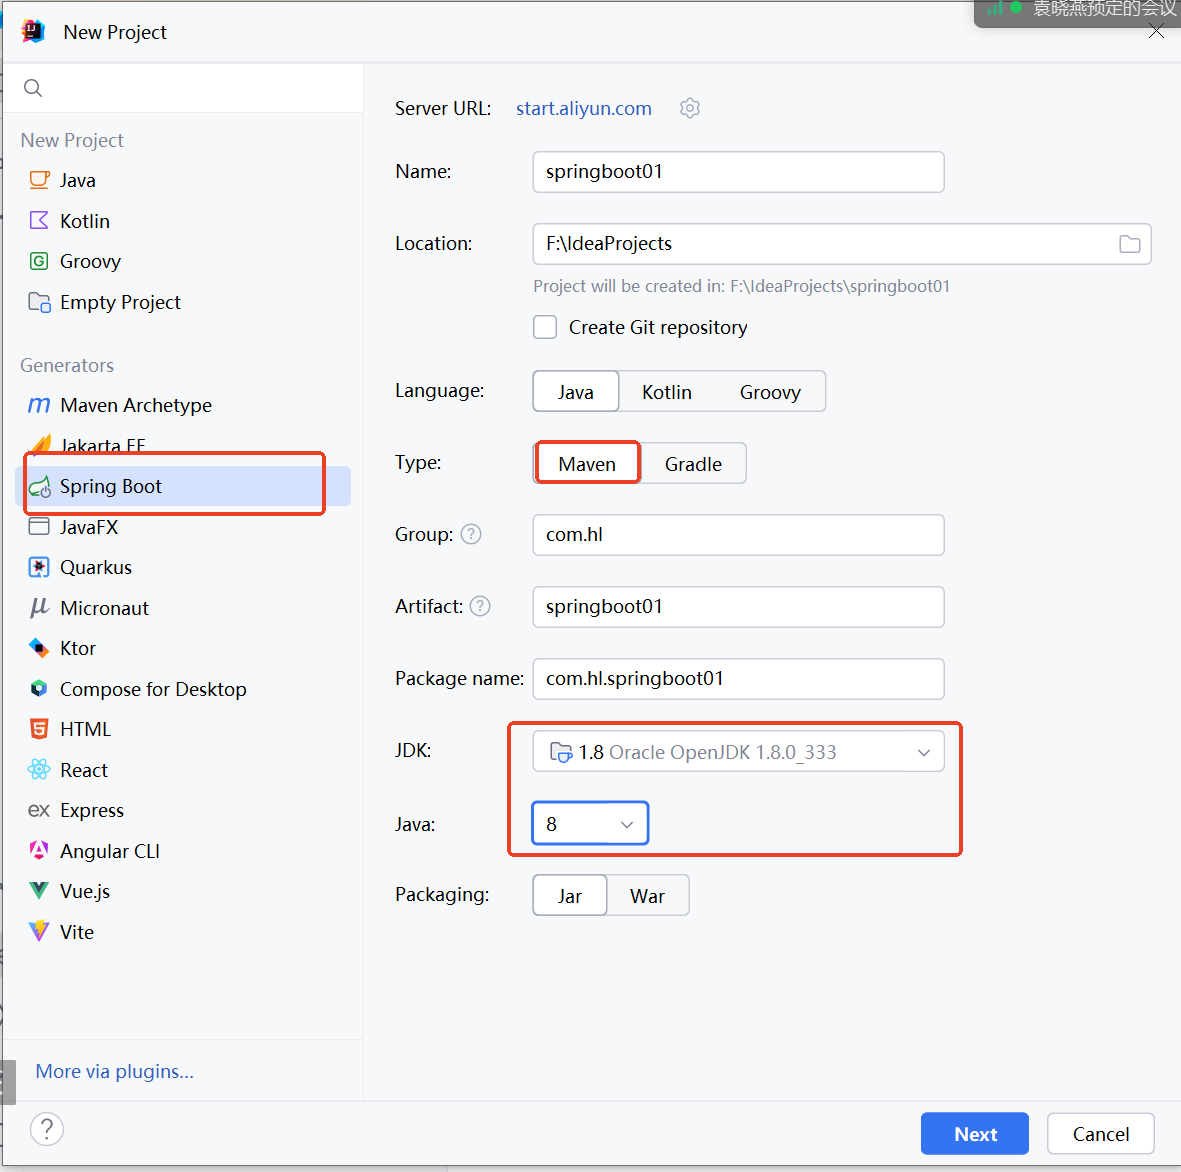Screen dimensions: 1181x1172
Task: Open start.aliyun.com server link
Action: pos(584,108)
